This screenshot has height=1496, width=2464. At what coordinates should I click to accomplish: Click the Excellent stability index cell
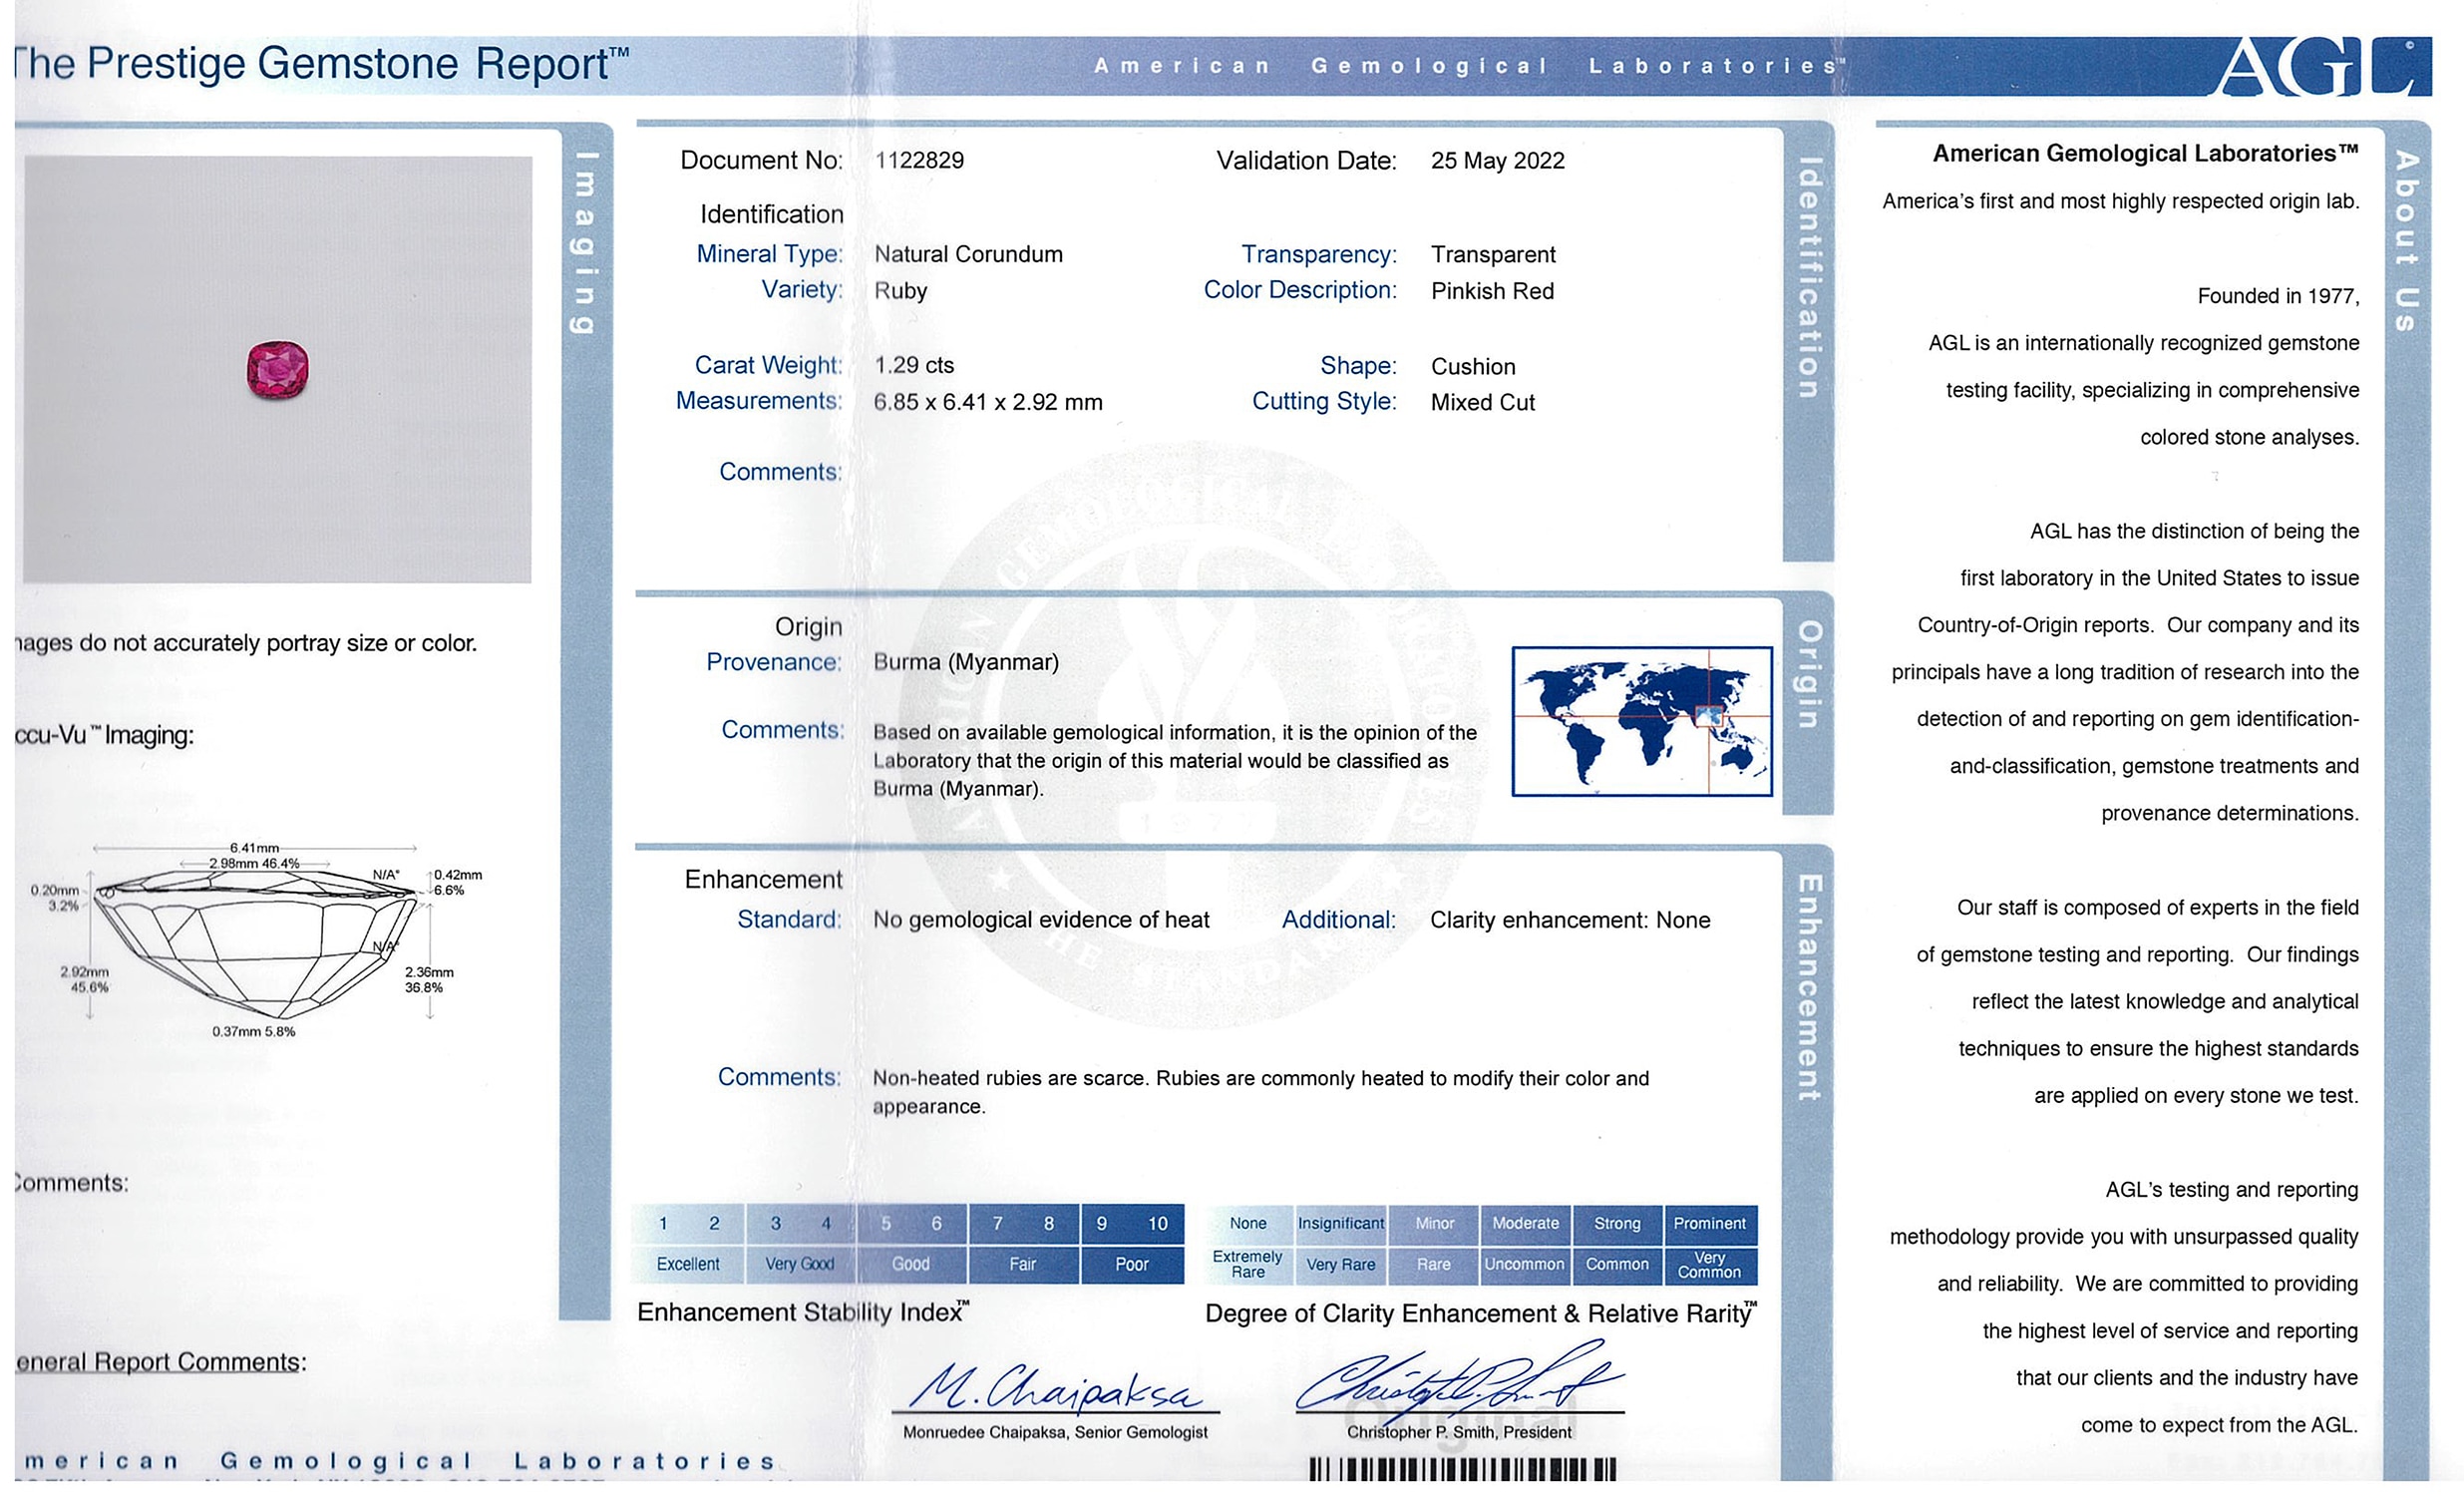click(x=688, y=1264)
